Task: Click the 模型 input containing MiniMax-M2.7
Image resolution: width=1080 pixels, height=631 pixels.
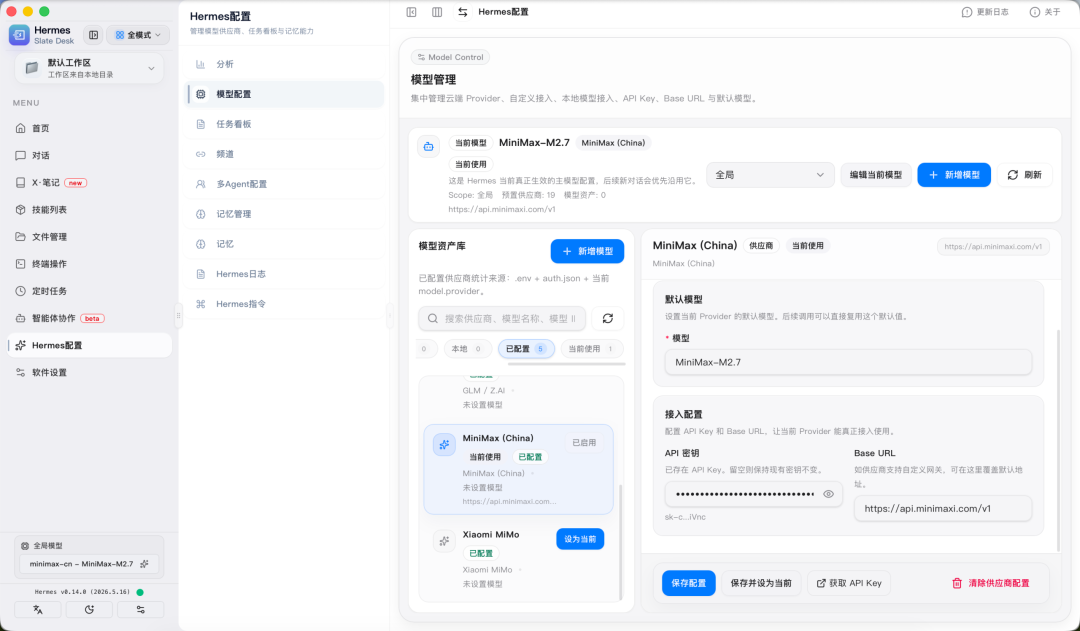Action: tap(848, 362)
